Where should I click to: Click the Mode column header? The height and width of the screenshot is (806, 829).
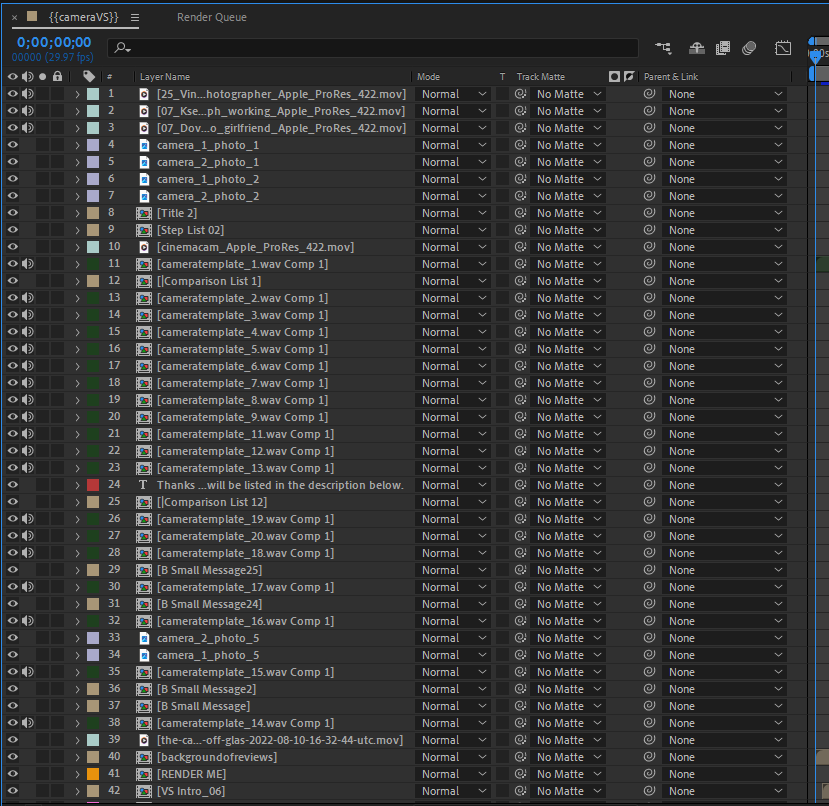(428, 77)
